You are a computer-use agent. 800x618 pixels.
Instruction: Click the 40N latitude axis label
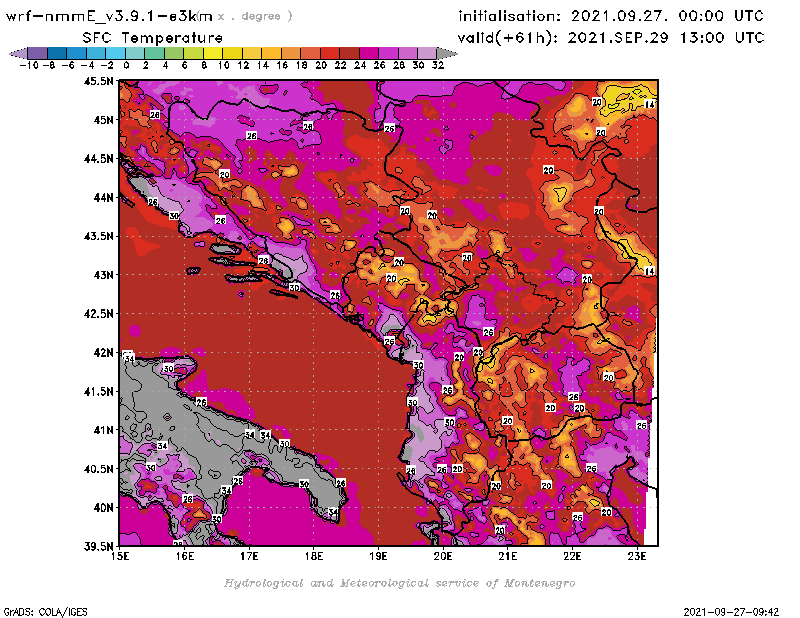[x=104, y=508]
